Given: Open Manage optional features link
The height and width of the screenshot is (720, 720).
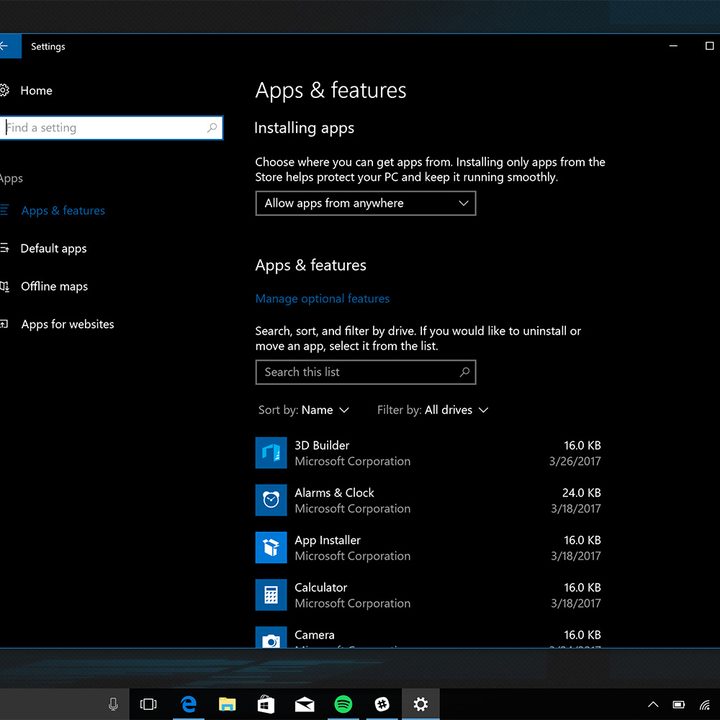Looking at the screenshot, I should click(322, 298).
